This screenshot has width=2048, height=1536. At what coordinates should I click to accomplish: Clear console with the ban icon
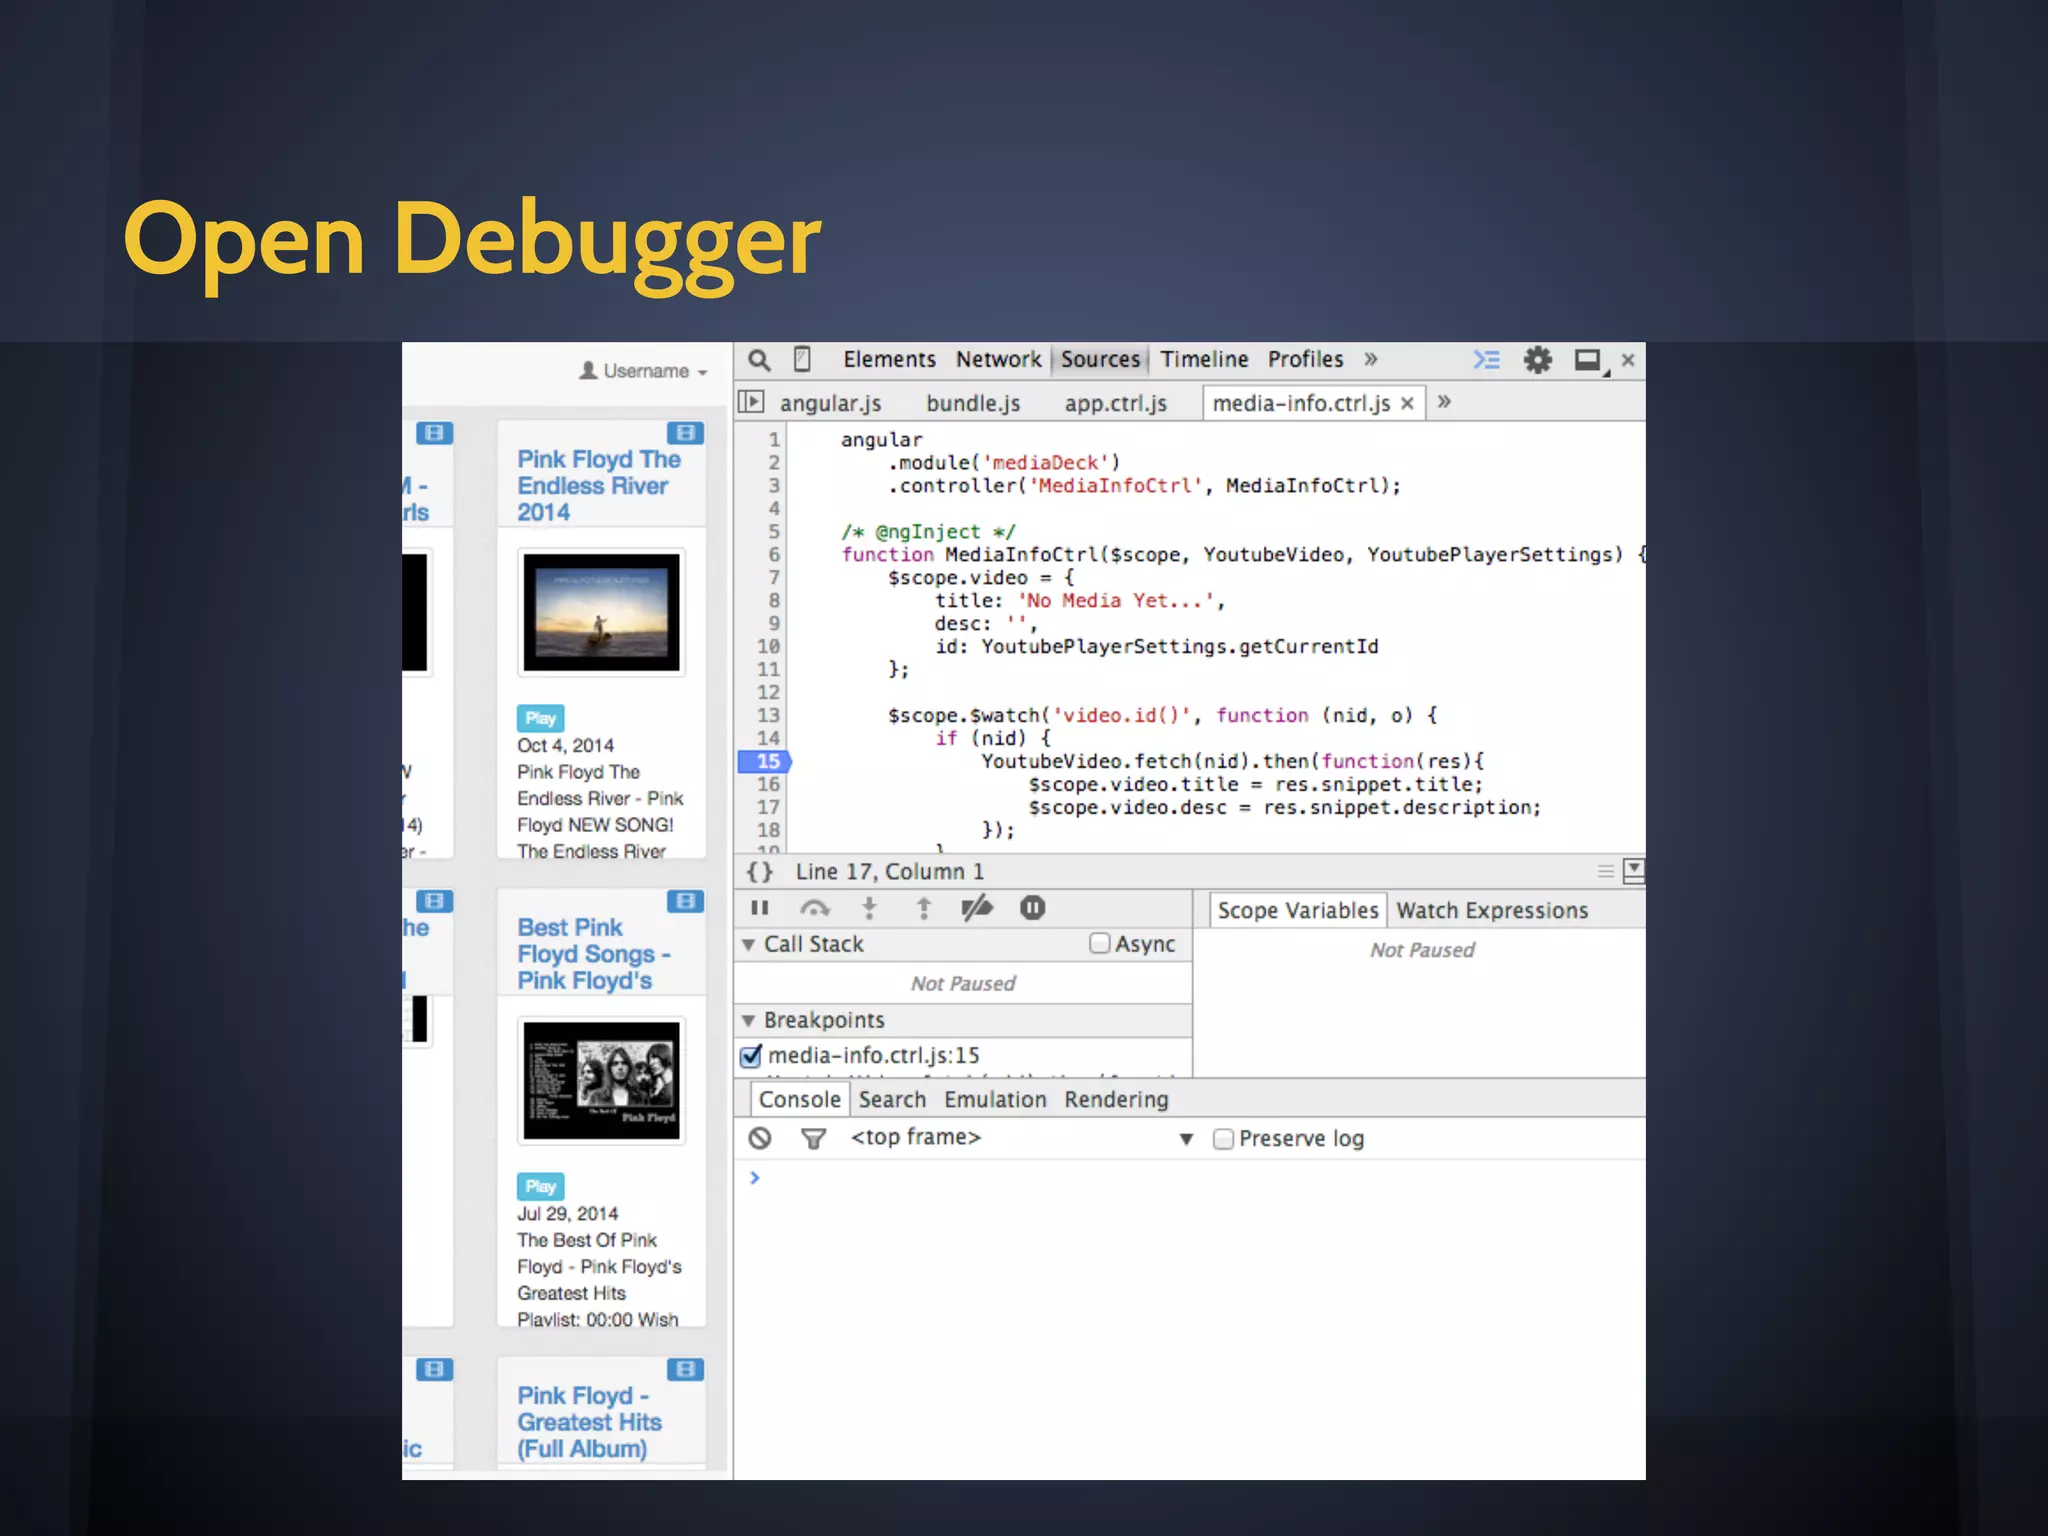coord(760,1138)
